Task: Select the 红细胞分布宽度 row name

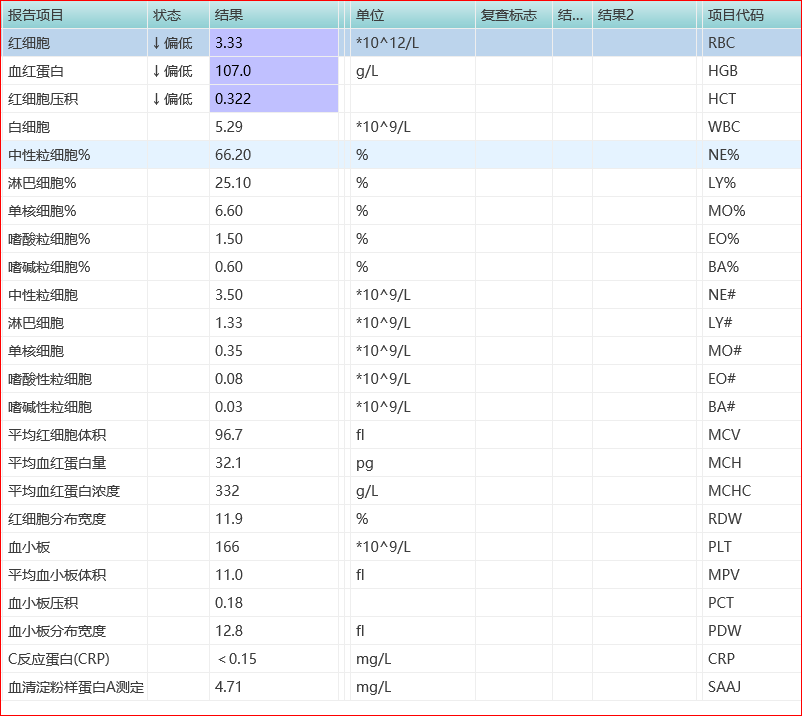Action: coord(57,519)
